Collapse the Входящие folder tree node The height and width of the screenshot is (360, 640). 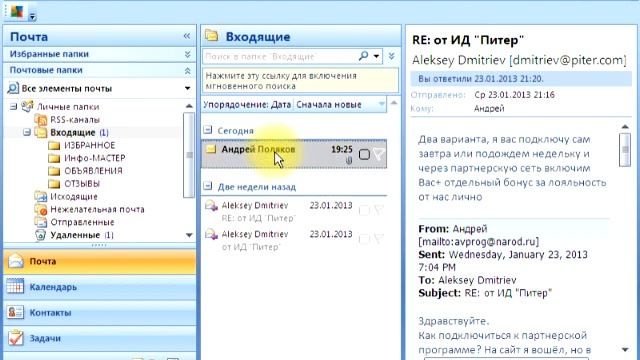27,132
